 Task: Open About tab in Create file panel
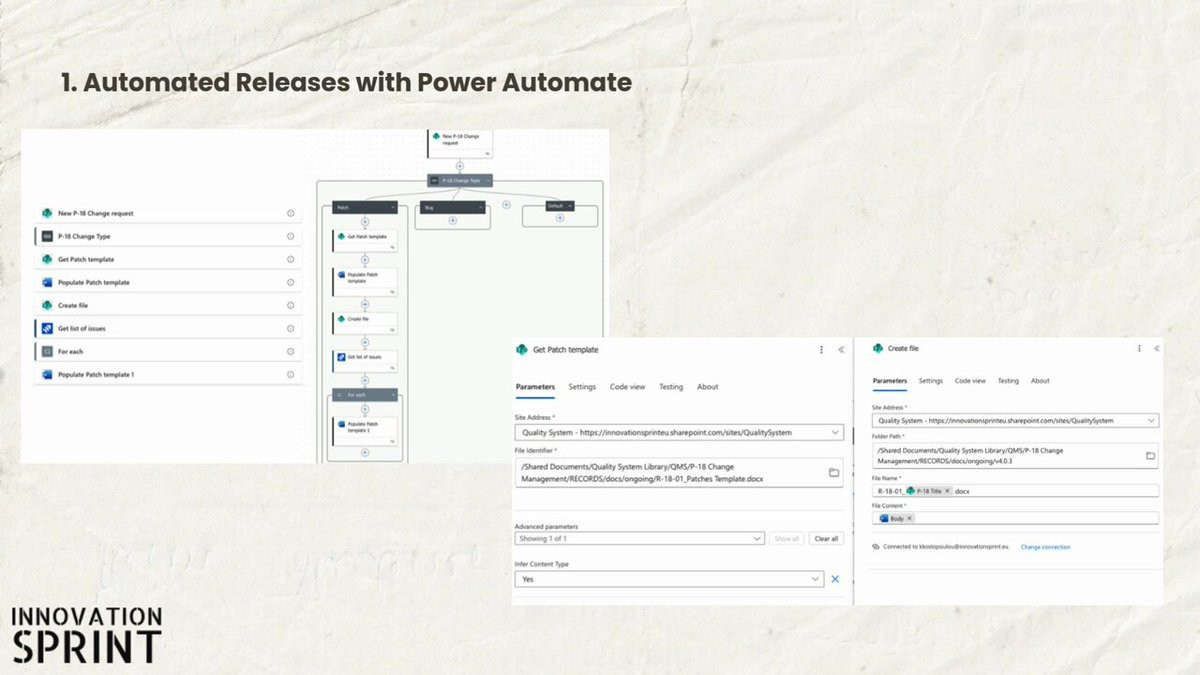coord(1040,381)
